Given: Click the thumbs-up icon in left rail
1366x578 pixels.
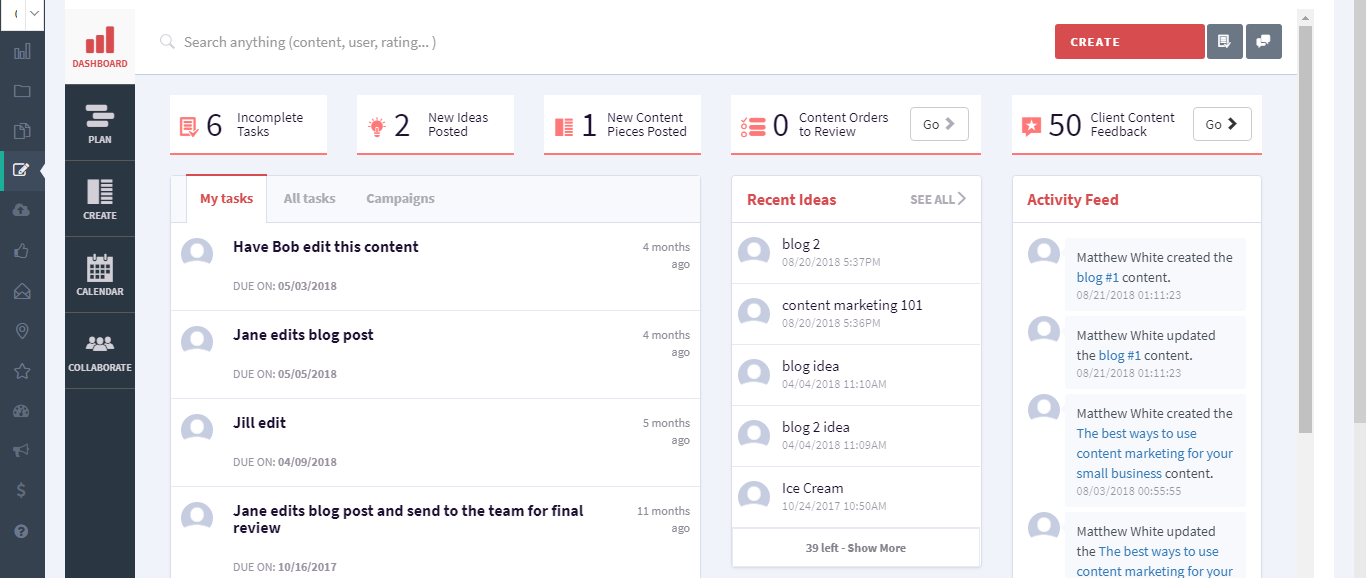Looking at the screenshot, I should coord(21,251).
